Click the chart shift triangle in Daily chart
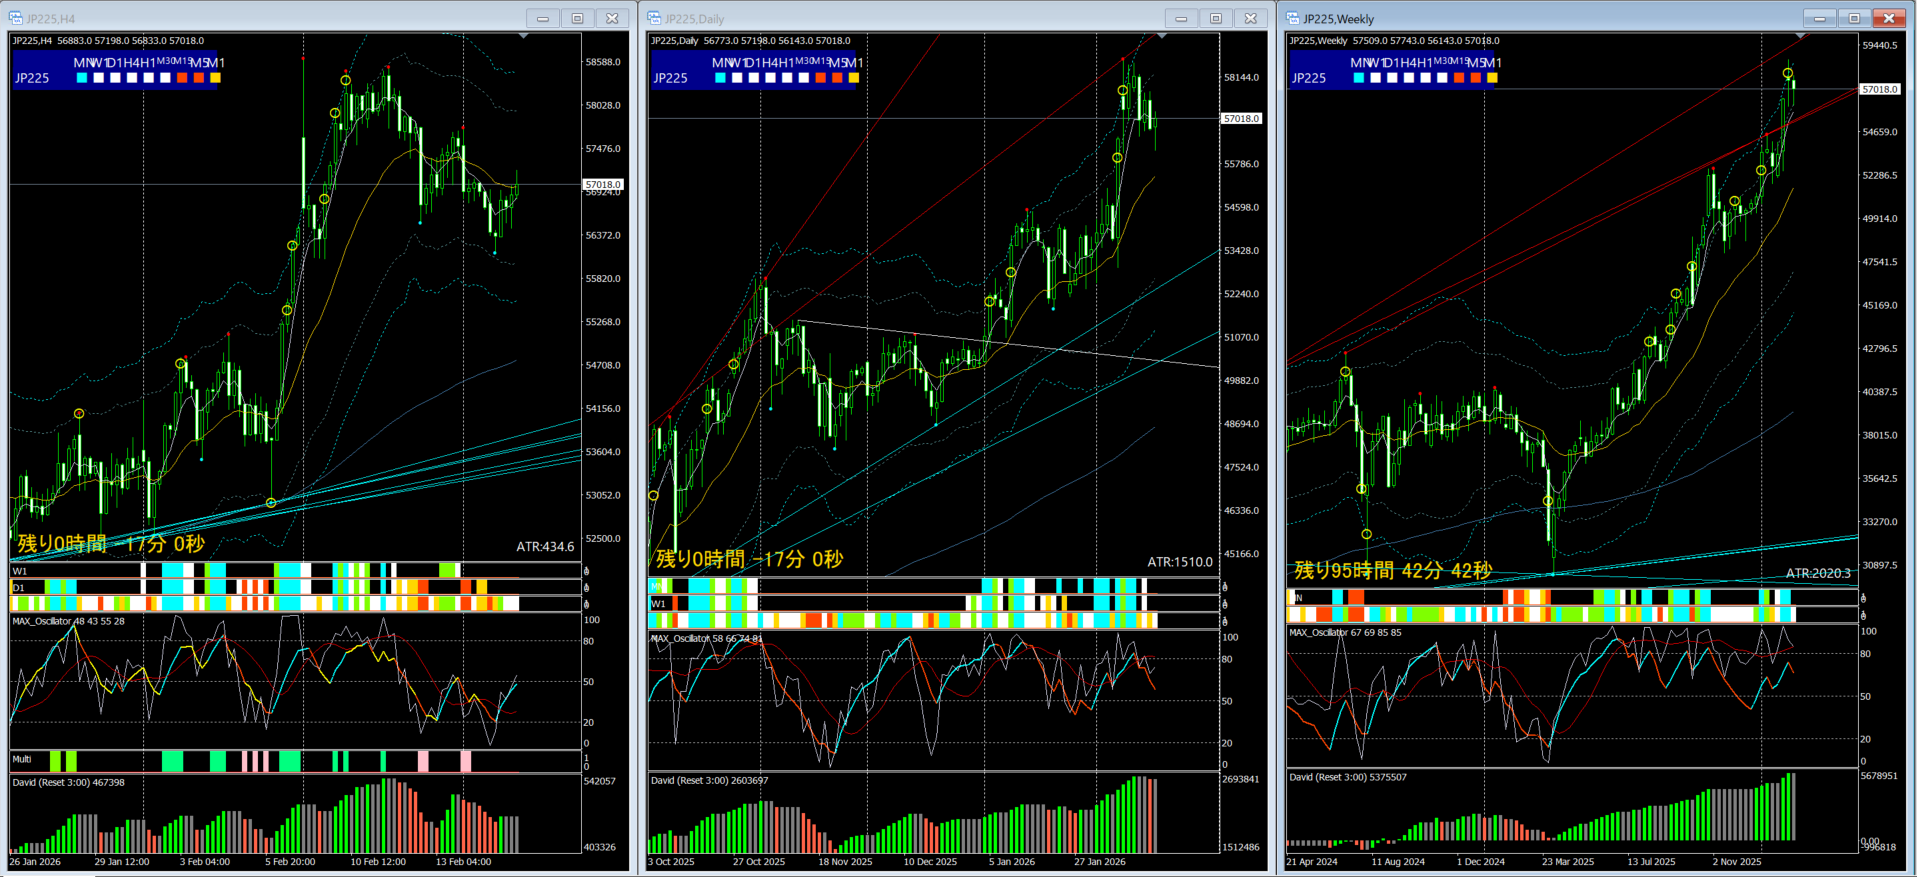The height and width of the screenshot is (877, 1917). [x=1161, y=36]
